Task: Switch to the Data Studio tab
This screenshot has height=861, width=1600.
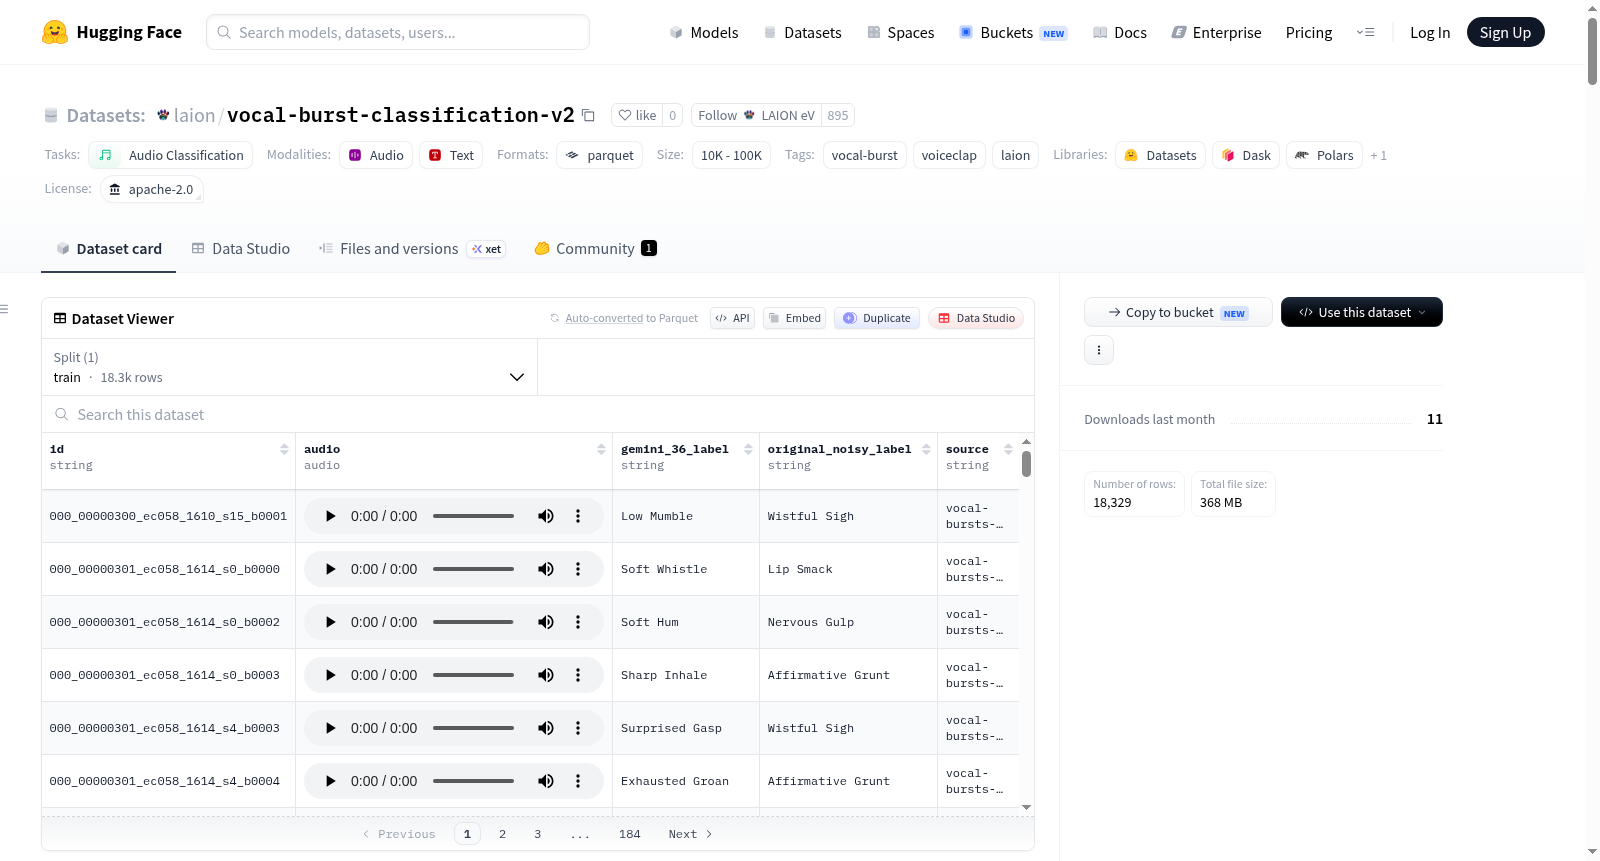Action: (241, 249)
